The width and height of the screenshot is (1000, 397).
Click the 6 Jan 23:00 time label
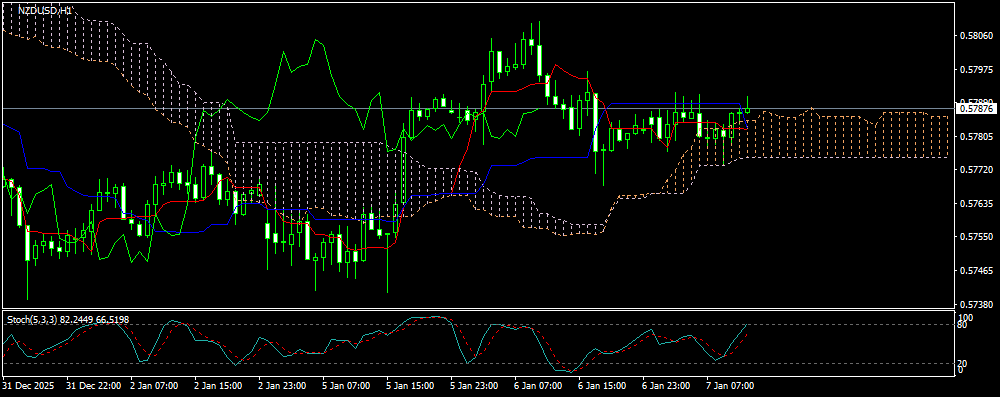[x=666, y=386]
